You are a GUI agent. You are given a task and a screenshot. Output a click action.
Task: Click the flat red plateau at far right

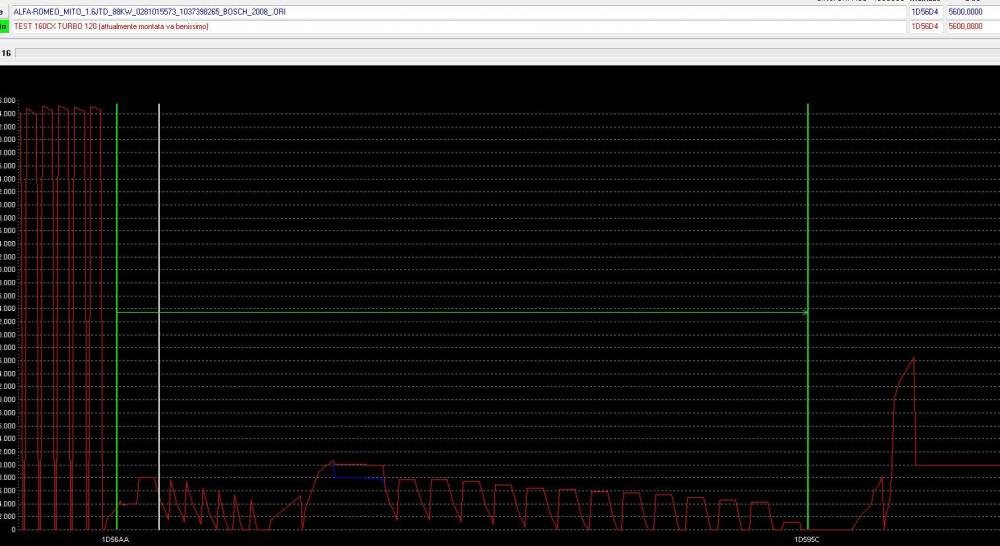click(x=958, y=466)
